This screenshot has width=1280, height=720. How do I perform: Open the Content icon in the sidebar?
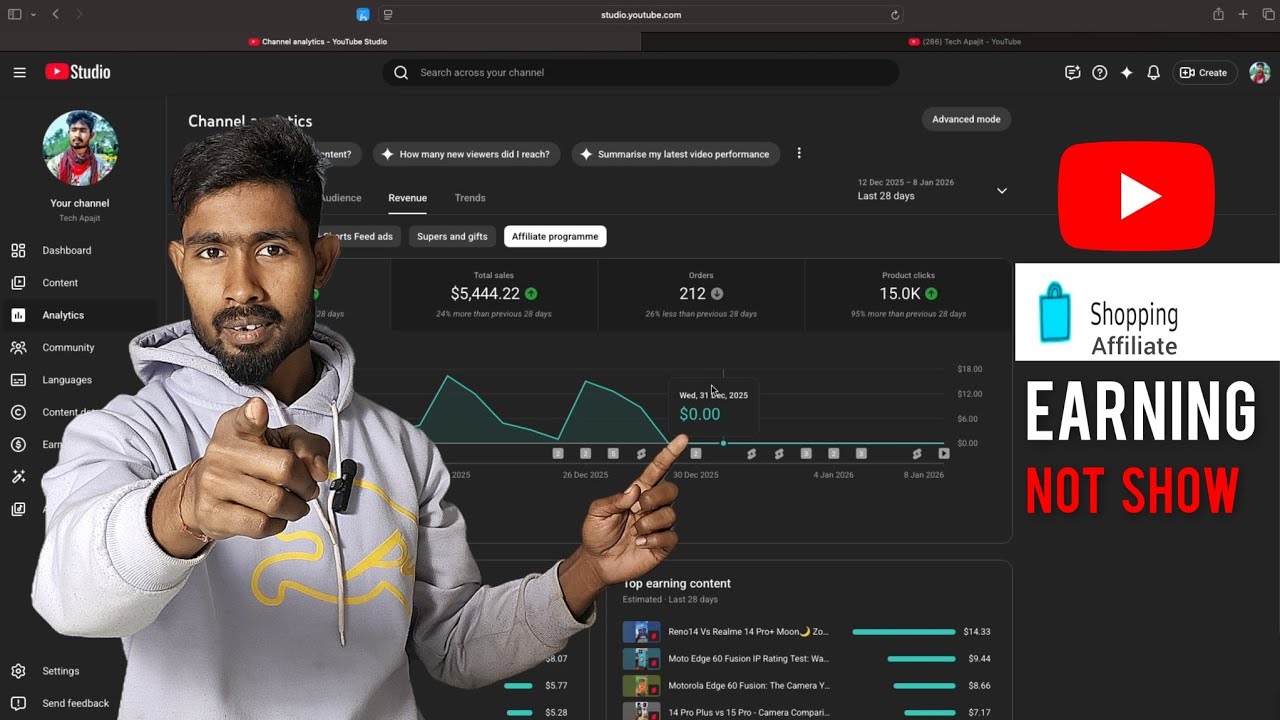coord(18,283)
